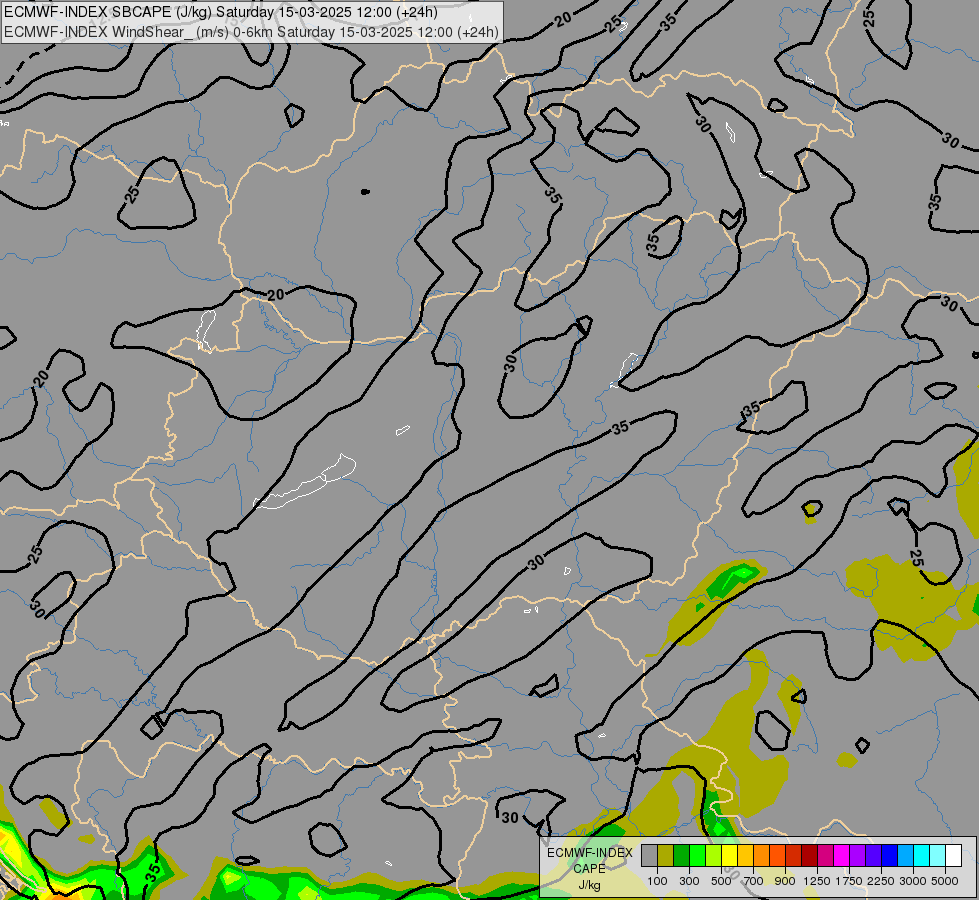Pick the bright green legend swatch
The height and width of the screenshot is (900, 979).
pyautogui.click(x=697, y=856)
